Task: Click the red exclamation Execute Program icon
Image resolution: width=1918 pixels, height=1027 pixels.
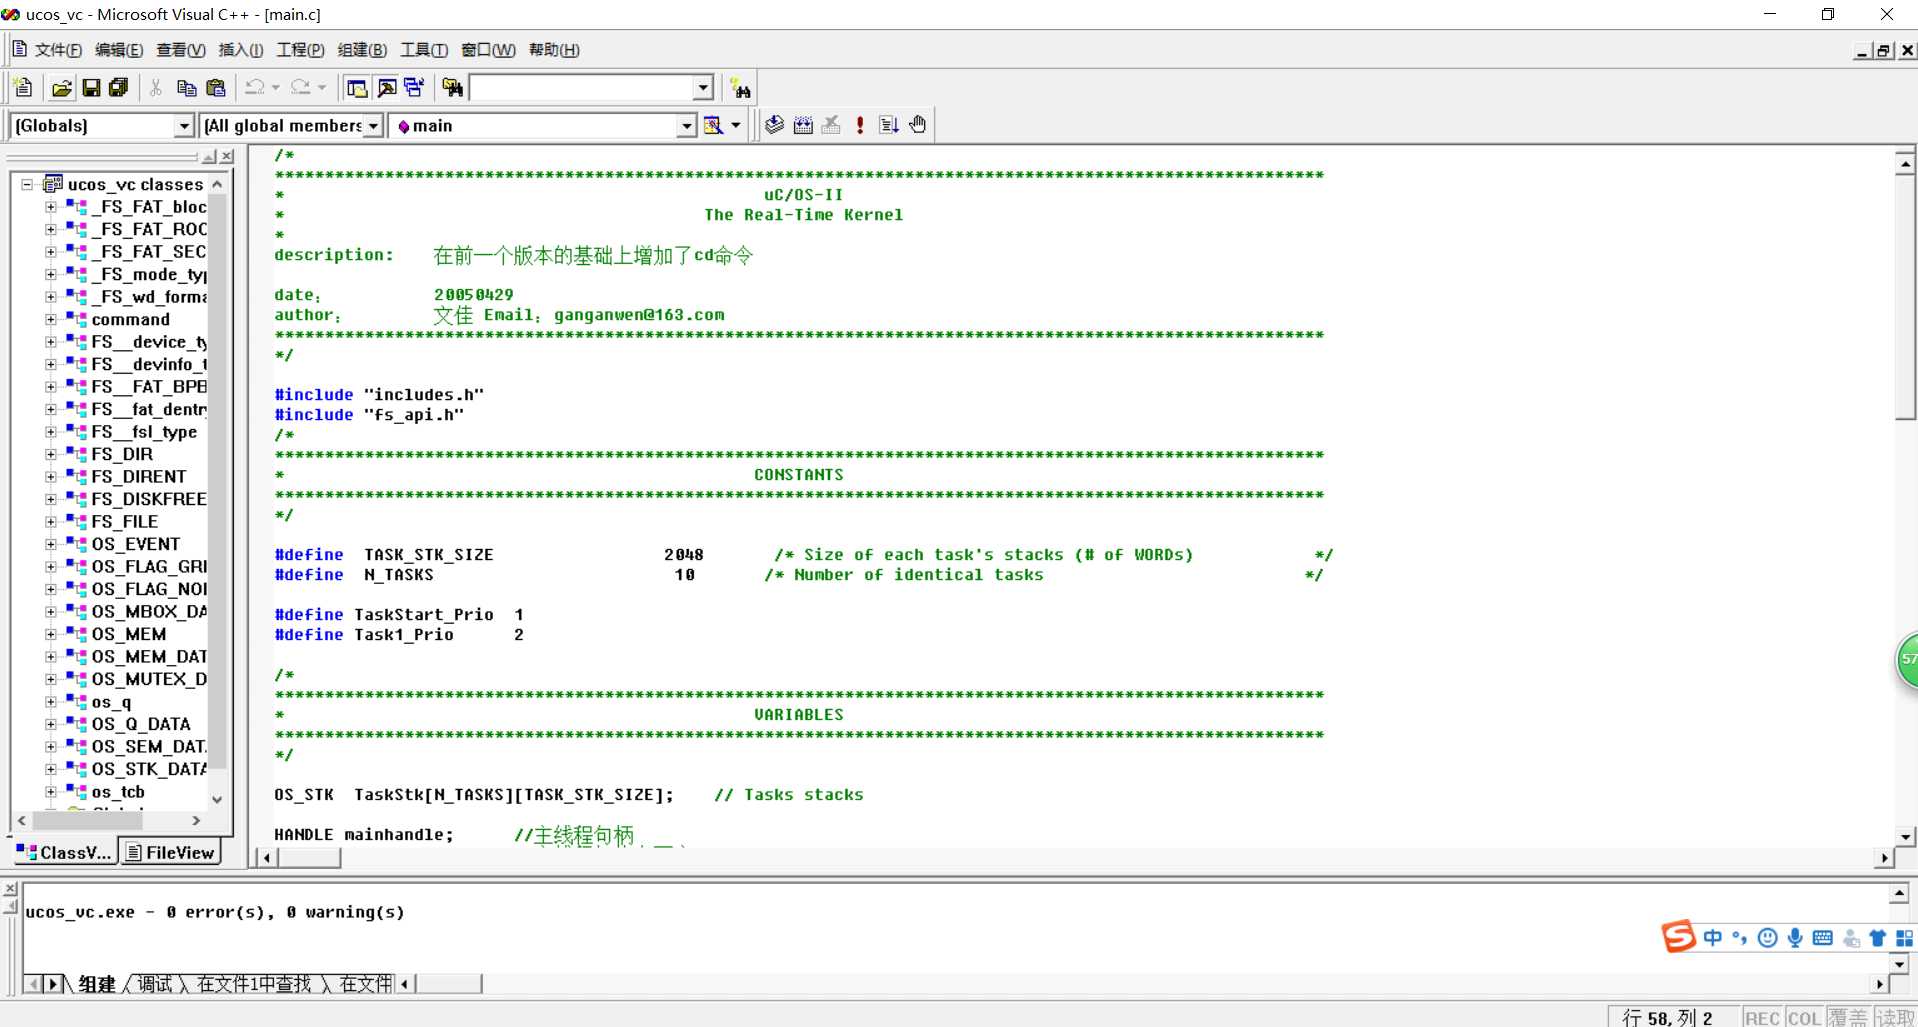Action: (x=860, y=125)
